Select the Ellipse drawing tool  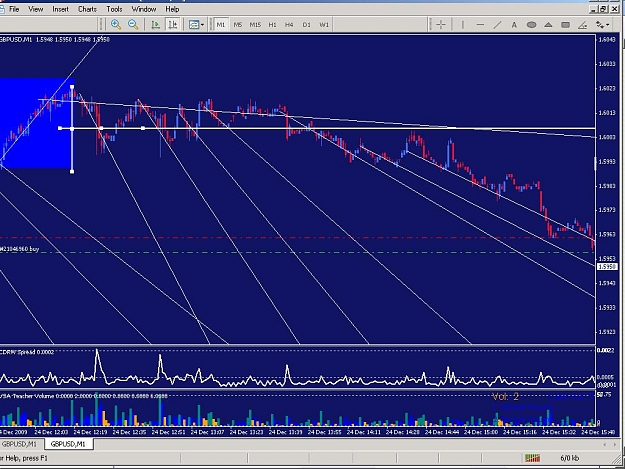[531, 25]
